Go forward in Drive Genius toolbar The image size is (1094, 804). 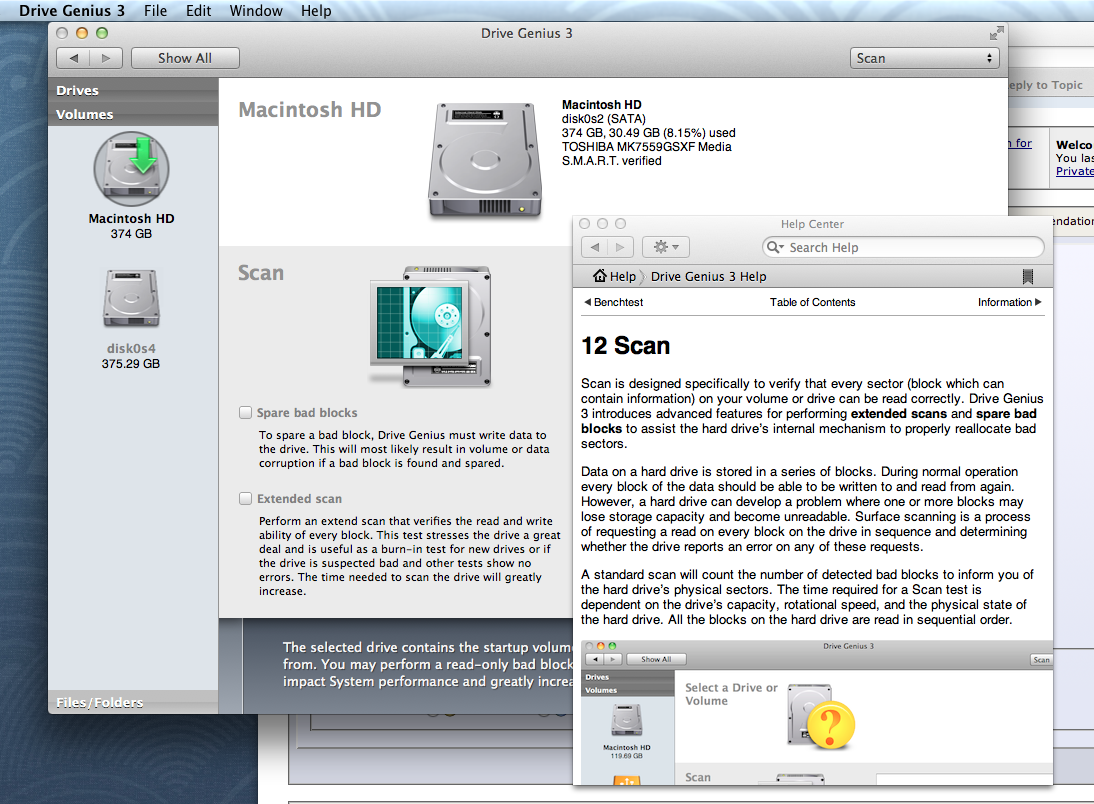(x=106, y=58)
